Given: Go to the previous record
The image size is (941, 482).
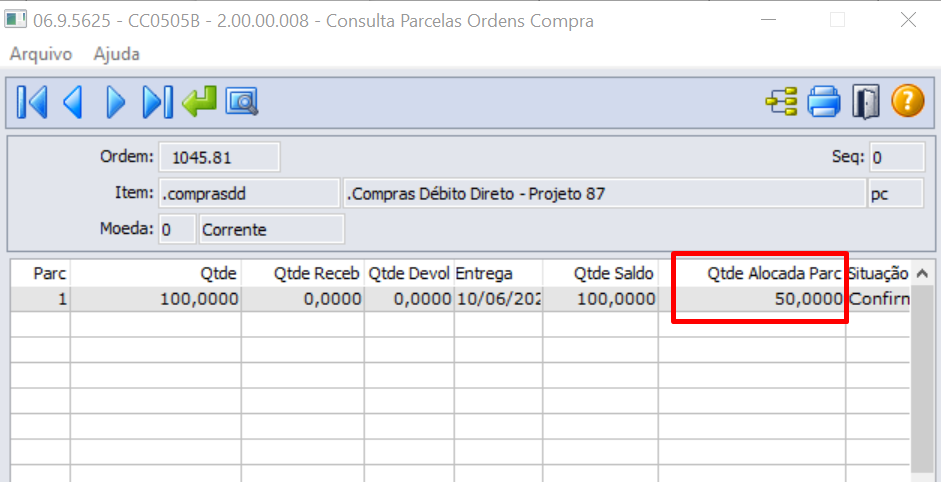Looking at the screenshot, I should click(x=73, y=102).
